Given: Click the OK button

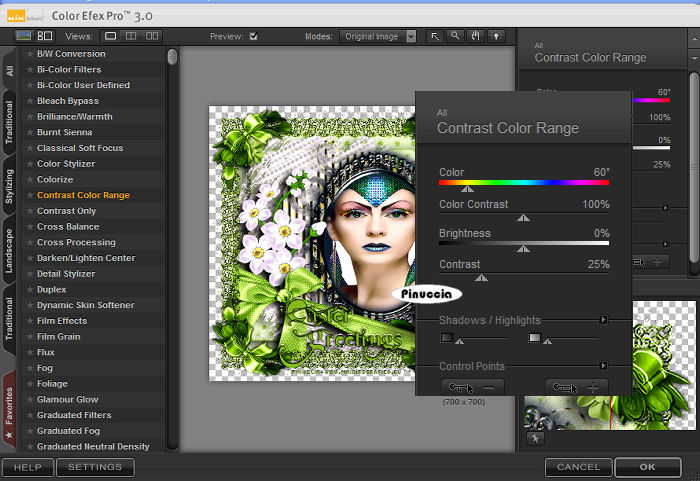Looking at the screenshot, I should point(647,467).
